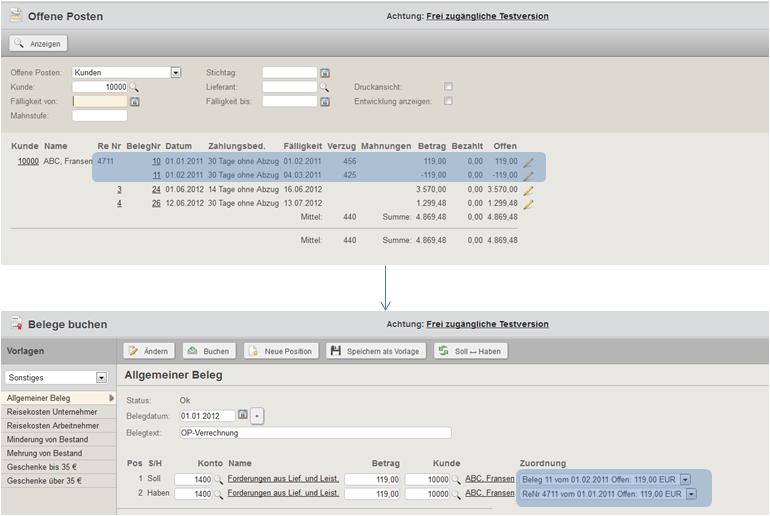Open the Belegdatum calendar picker
The image size is (770, 516).
pyautogui.click(x=242, y=415)
